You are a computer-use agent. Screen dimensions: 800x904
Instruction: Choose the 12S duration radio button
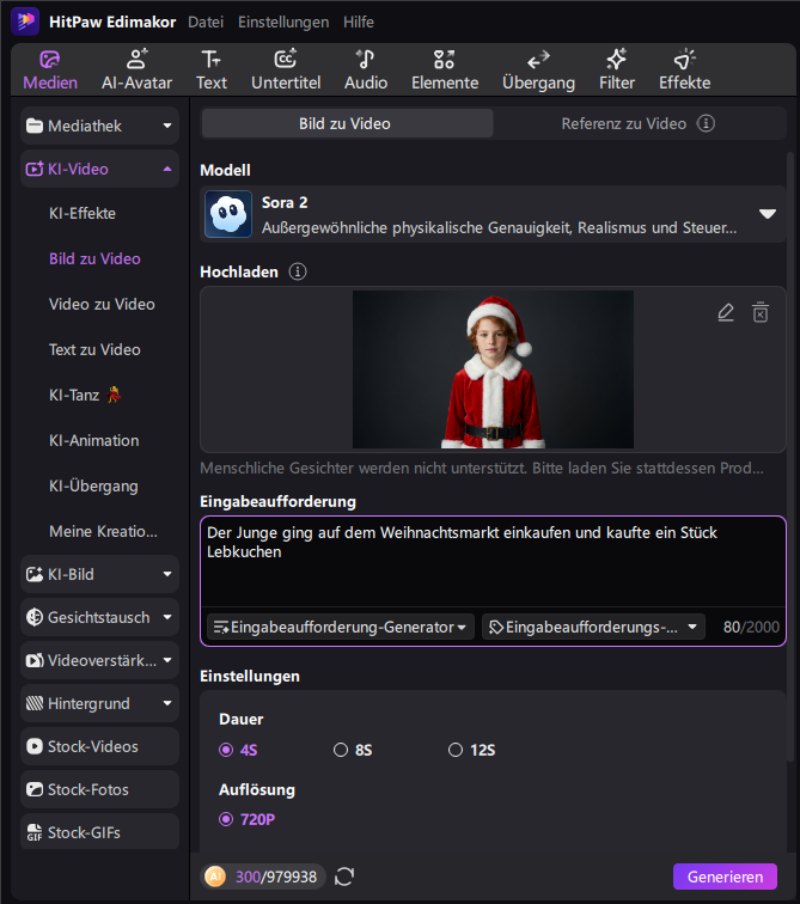456,750
